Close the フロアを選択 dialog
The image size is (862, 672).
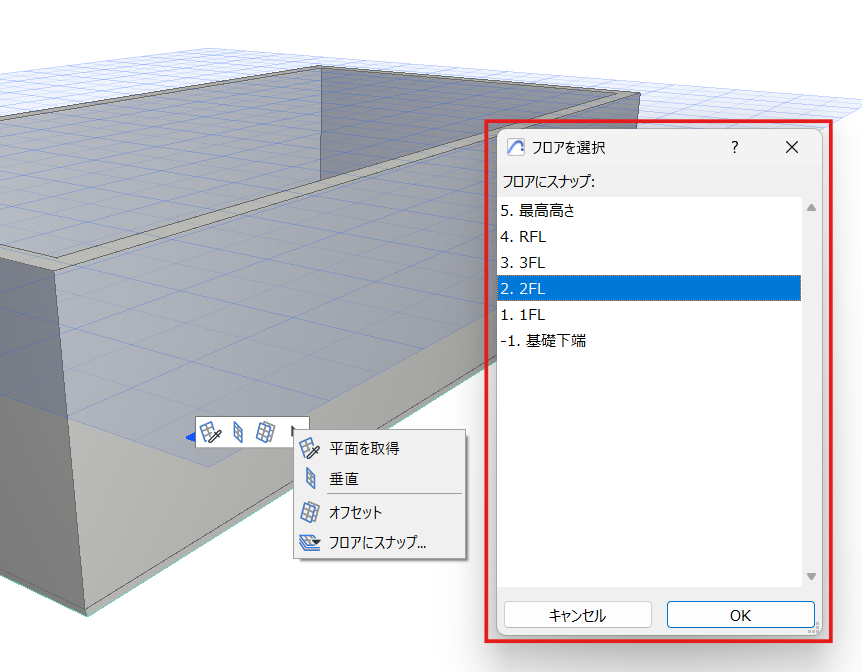[792, 147]
